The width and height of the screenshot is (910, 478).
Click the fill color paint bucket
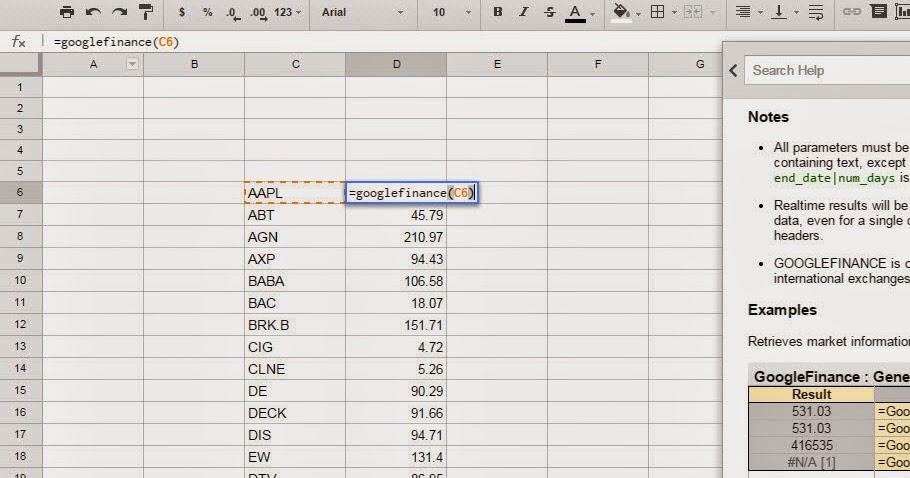[x=622, y=13]
